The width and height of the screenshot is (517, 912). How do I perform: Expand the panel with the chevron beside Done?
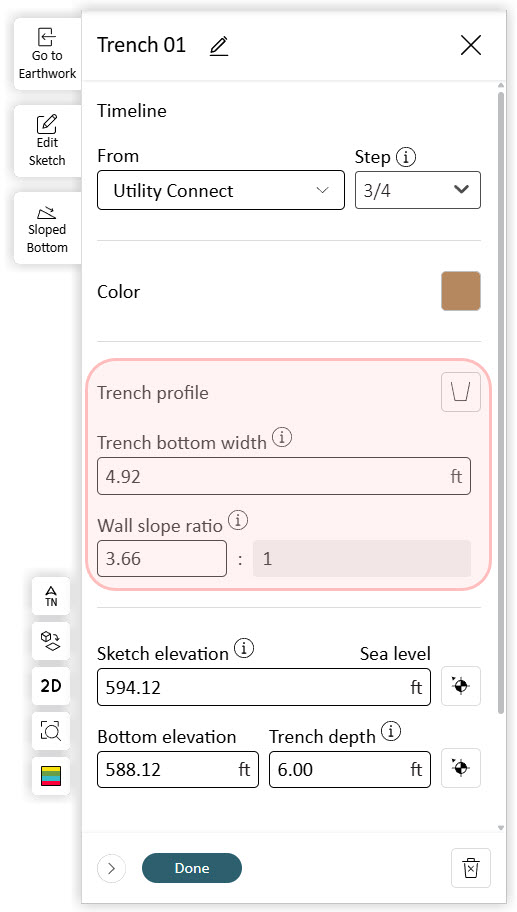tap(112, 868)
